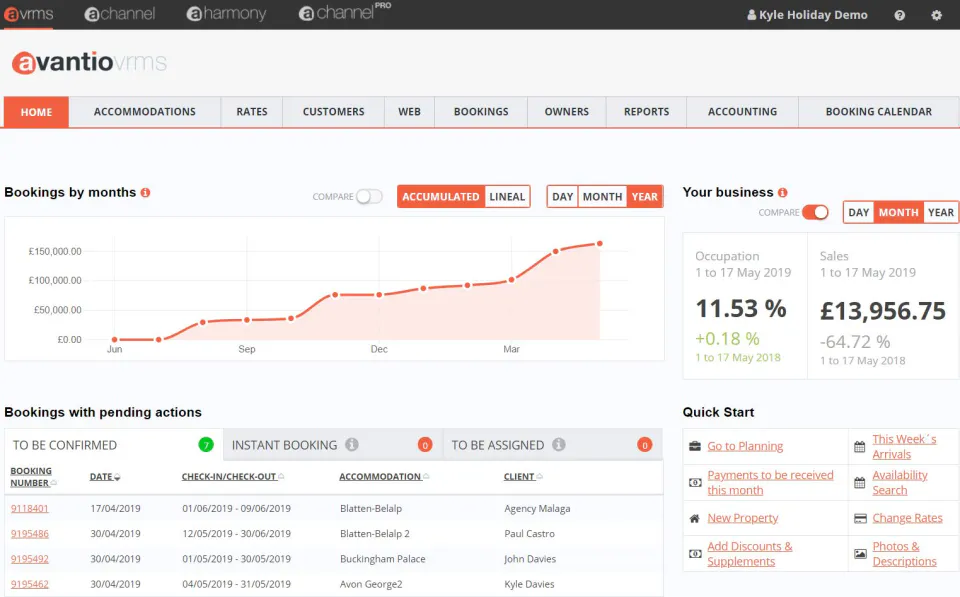Click the house icon for New Property
This screenshot has width=960, height=597.
tap(694, 519)
